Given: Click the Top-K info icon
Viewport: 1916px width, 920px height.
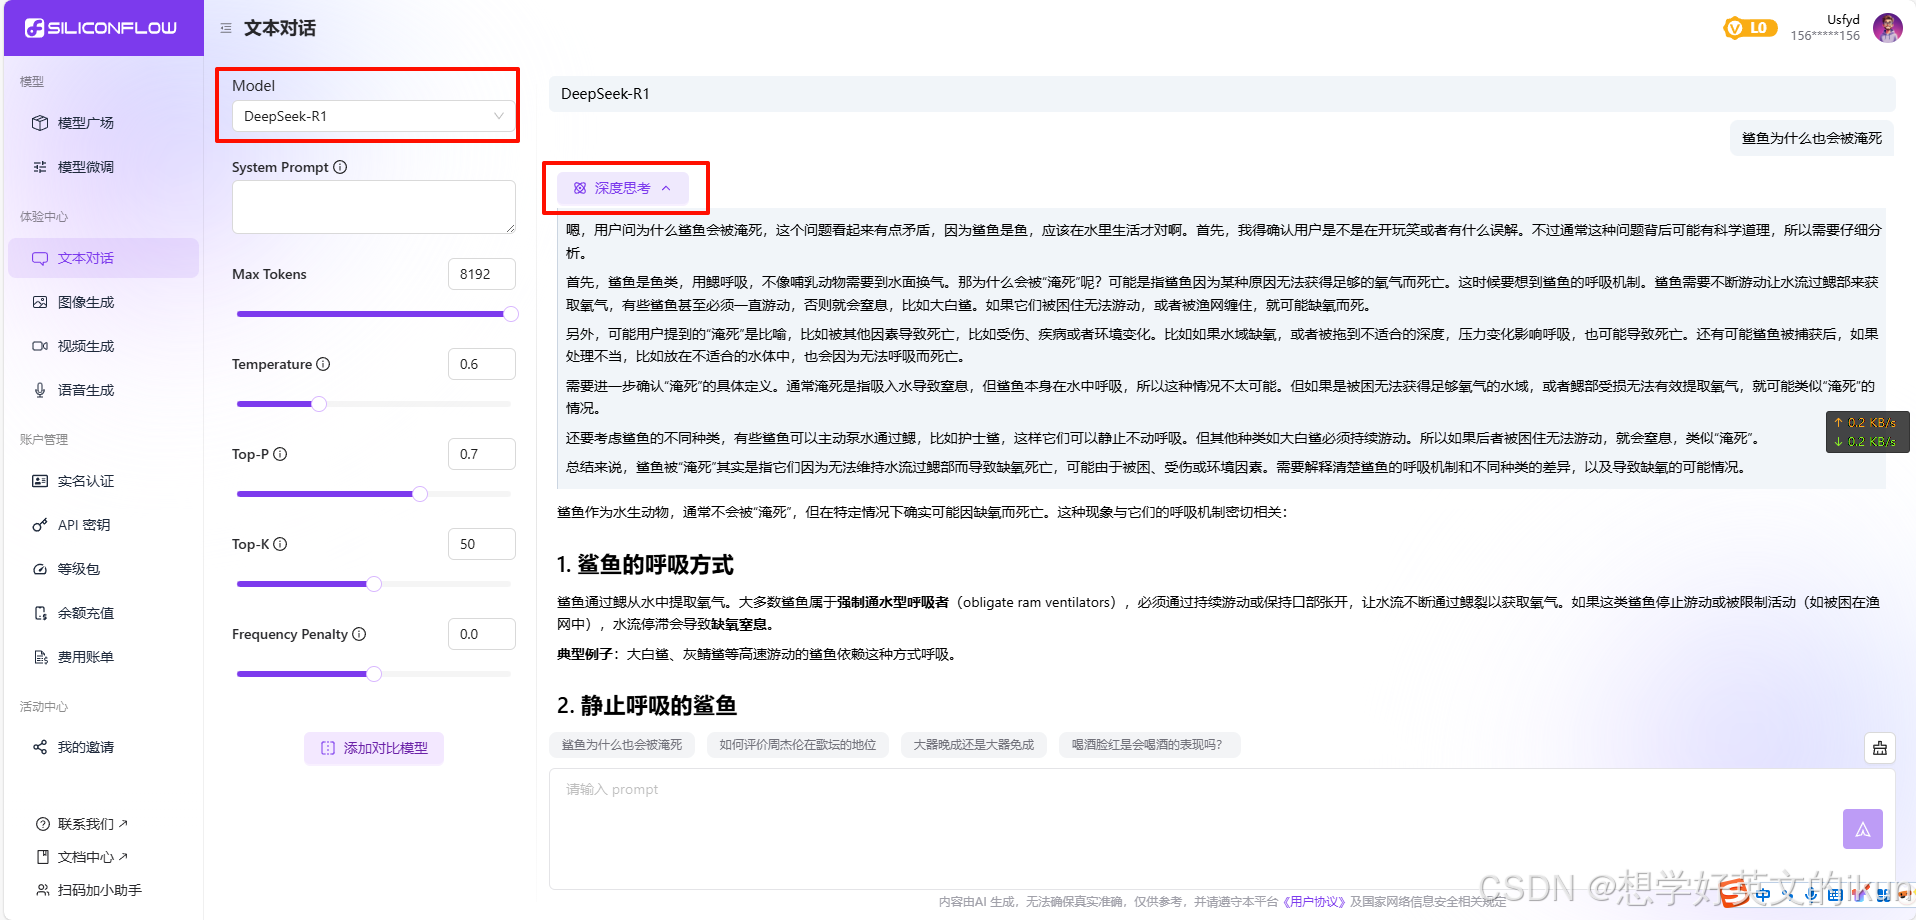Looking at the screenshot, I should tap(280, 544).
